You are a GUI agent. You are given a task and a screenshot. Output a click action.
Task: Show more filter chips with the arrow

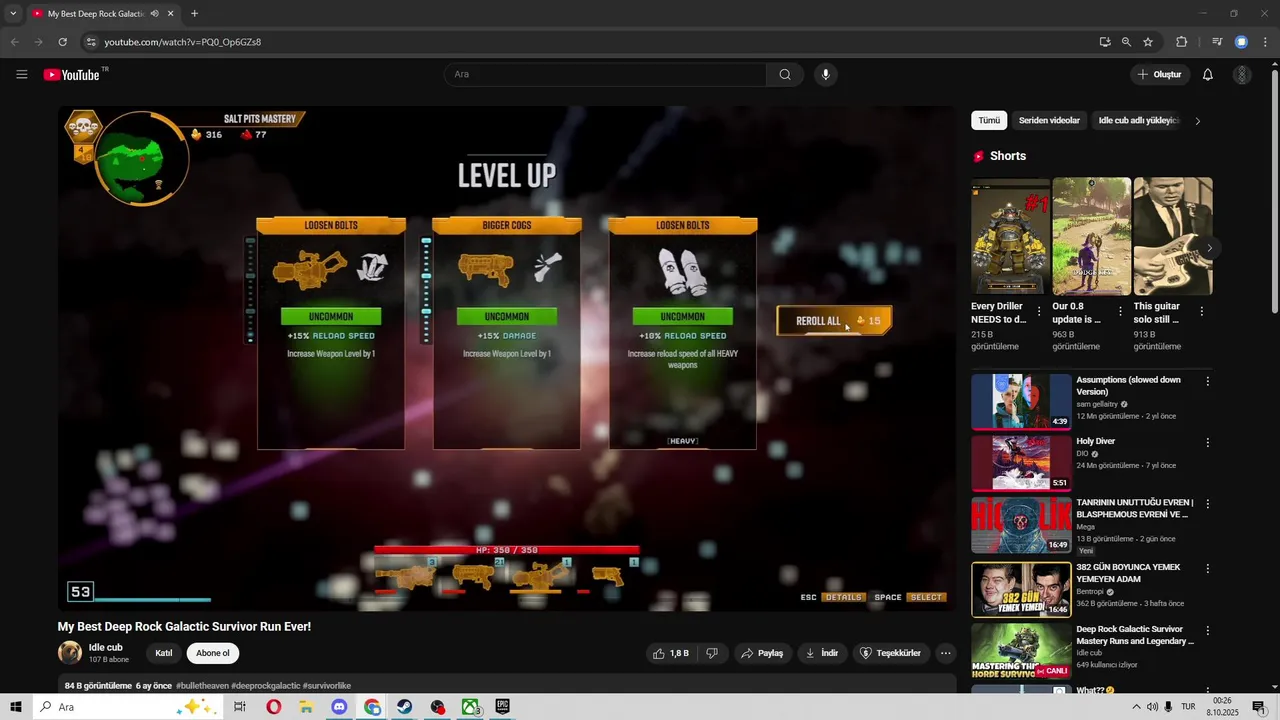pyautogui.click(x=1198, y=121)
